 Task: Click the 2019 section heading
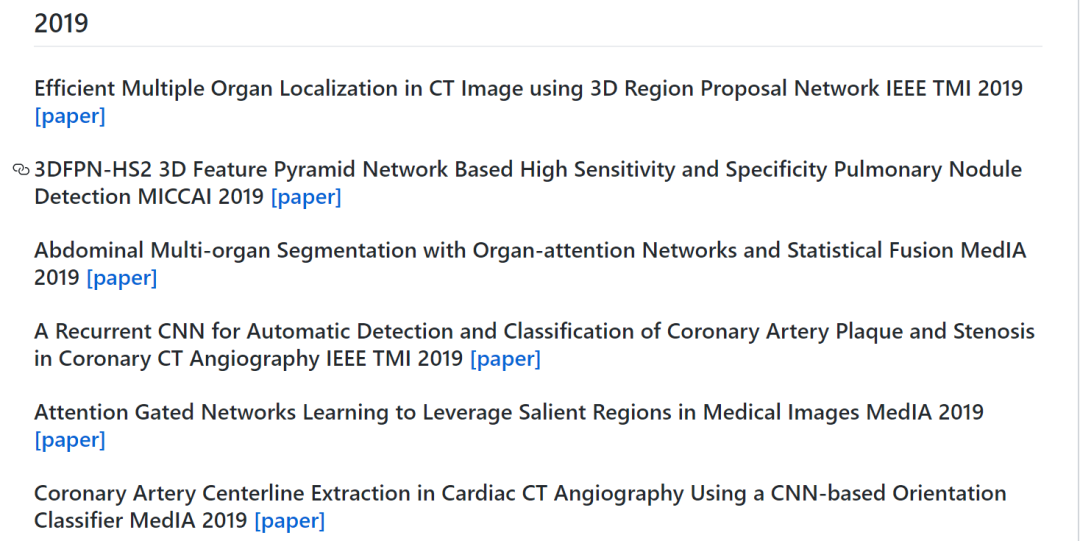point(61,23)
